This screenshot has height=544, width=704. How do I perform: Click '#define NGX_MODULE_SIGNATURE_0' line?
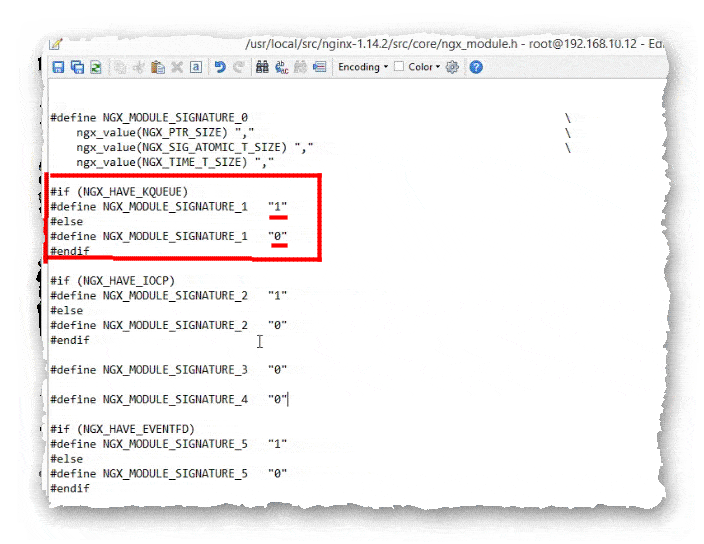[x=149, y=118]
